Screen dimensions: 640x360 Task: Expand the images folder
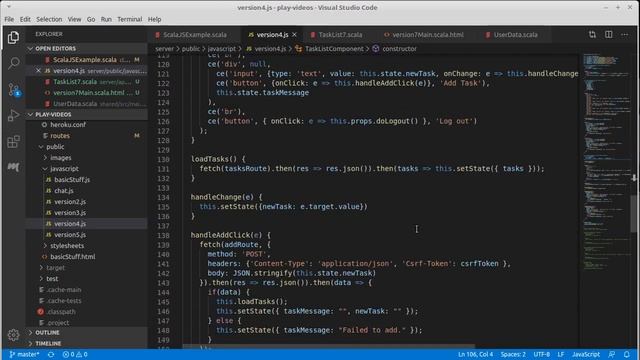click(x=60, y=158)
